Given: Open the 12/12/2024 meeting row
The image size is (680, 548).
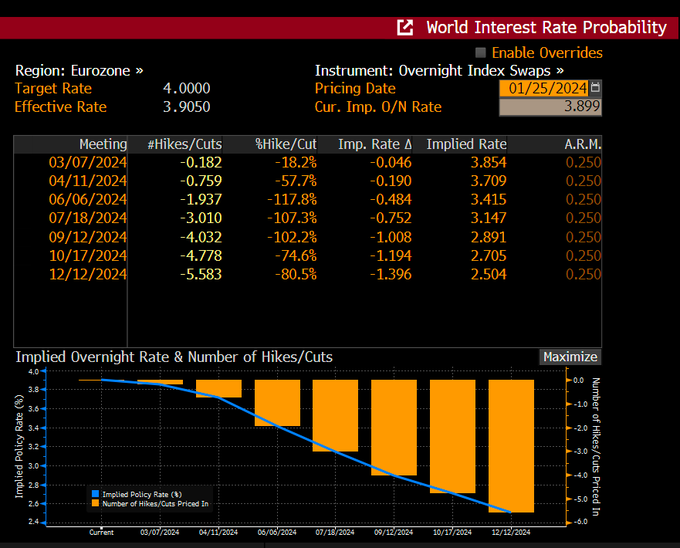Looking at the screenshot, I should click(x=307, y=274).
